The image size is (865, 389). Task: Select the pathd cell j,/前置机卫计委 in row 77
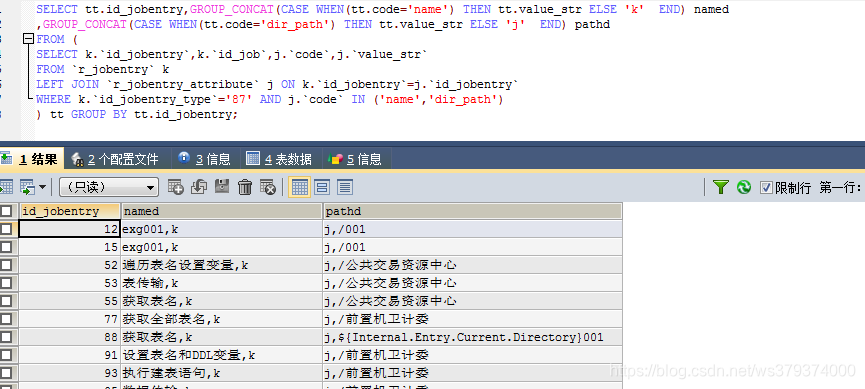pyautogui.click(x=473, y=319)
